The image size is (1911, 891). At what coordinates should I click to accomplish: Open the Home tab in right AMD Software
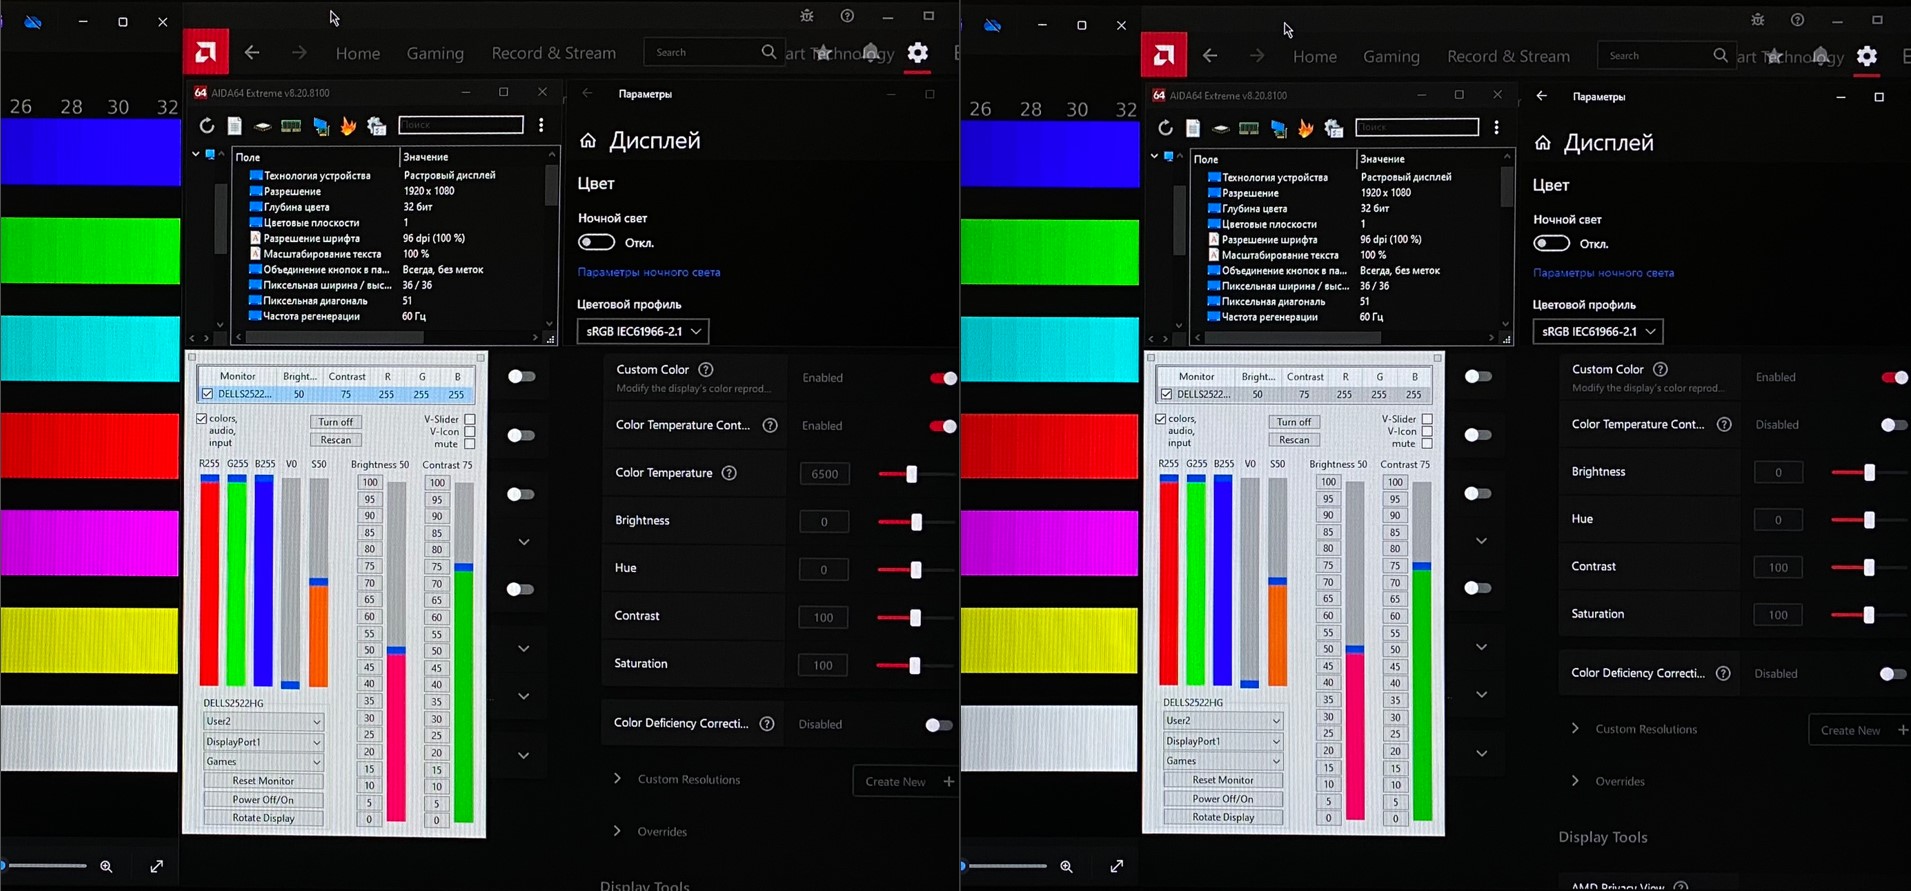pyautogui.click(x=1315, y=57)
